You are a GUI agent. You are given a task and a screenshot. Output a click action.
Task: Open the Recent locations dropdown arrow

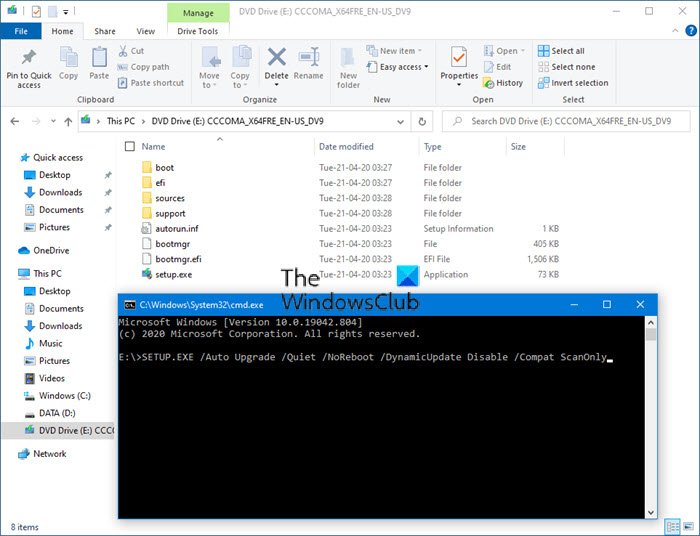click(x=53, y=121)
